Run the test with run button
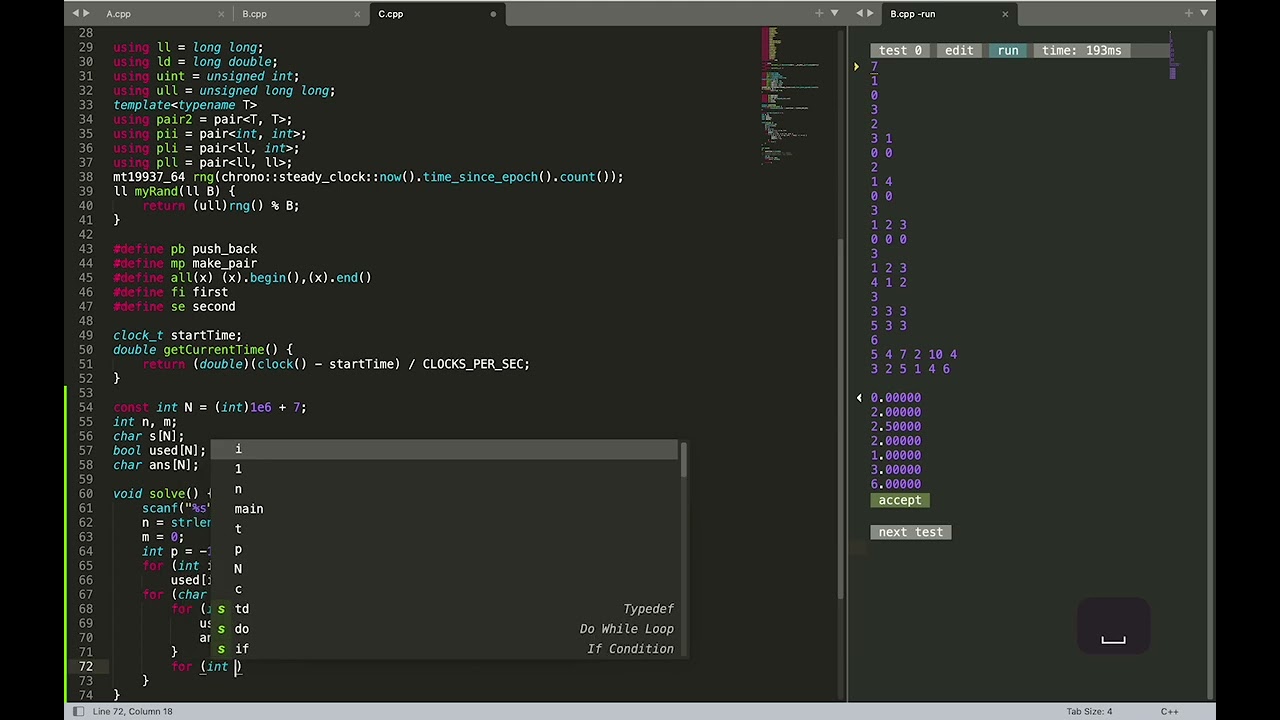This screenshot has height=720, width=1280. (1008, 50)
